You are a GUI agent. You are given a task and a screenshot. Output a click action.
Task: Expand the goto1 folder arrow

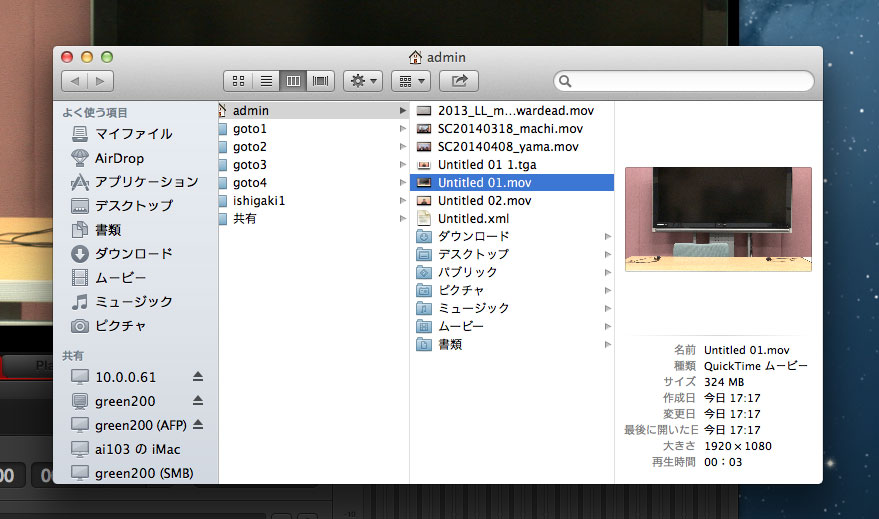click(x=403, y=129)
